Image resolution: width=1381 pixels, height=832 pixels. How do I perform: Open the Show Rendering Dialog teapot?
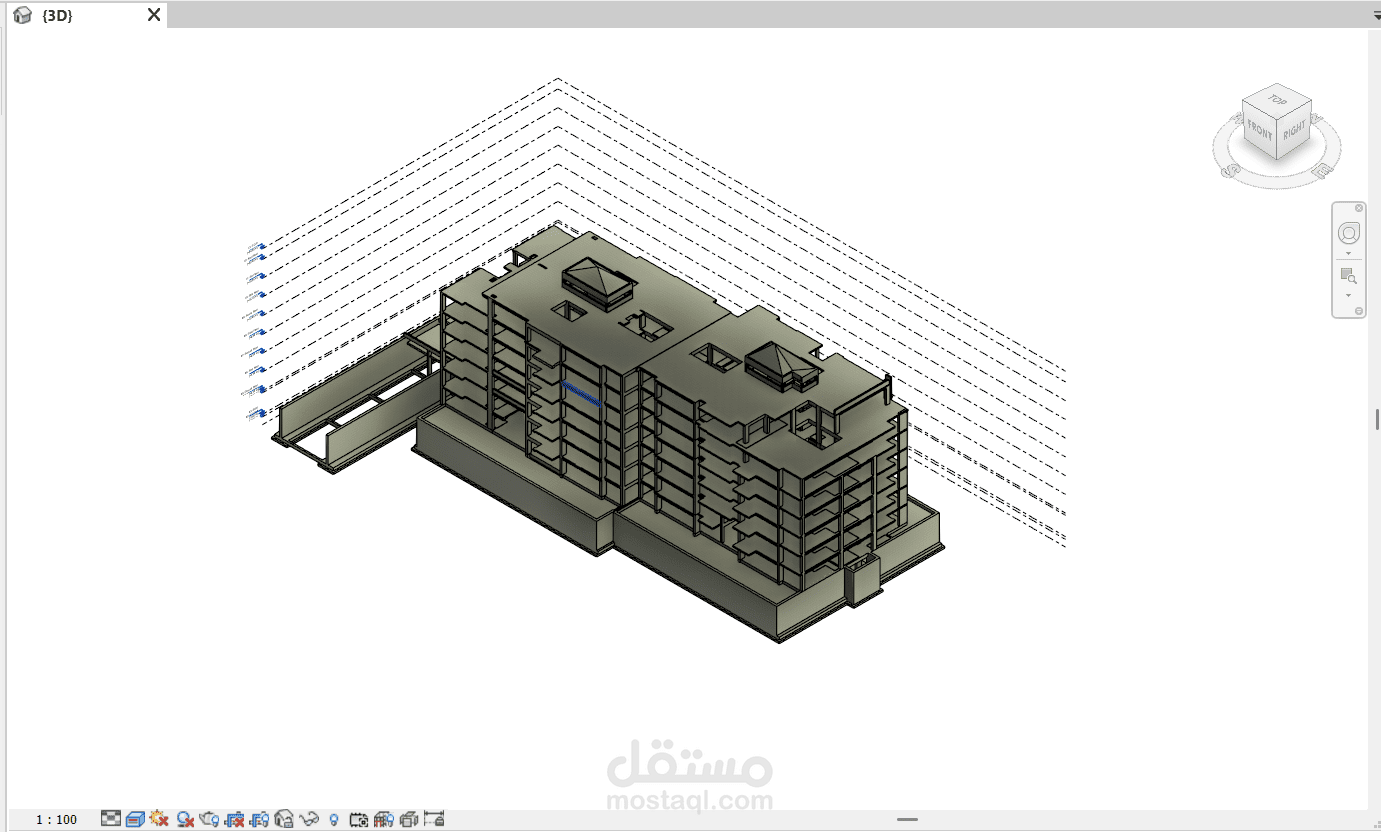coord(209,819)
